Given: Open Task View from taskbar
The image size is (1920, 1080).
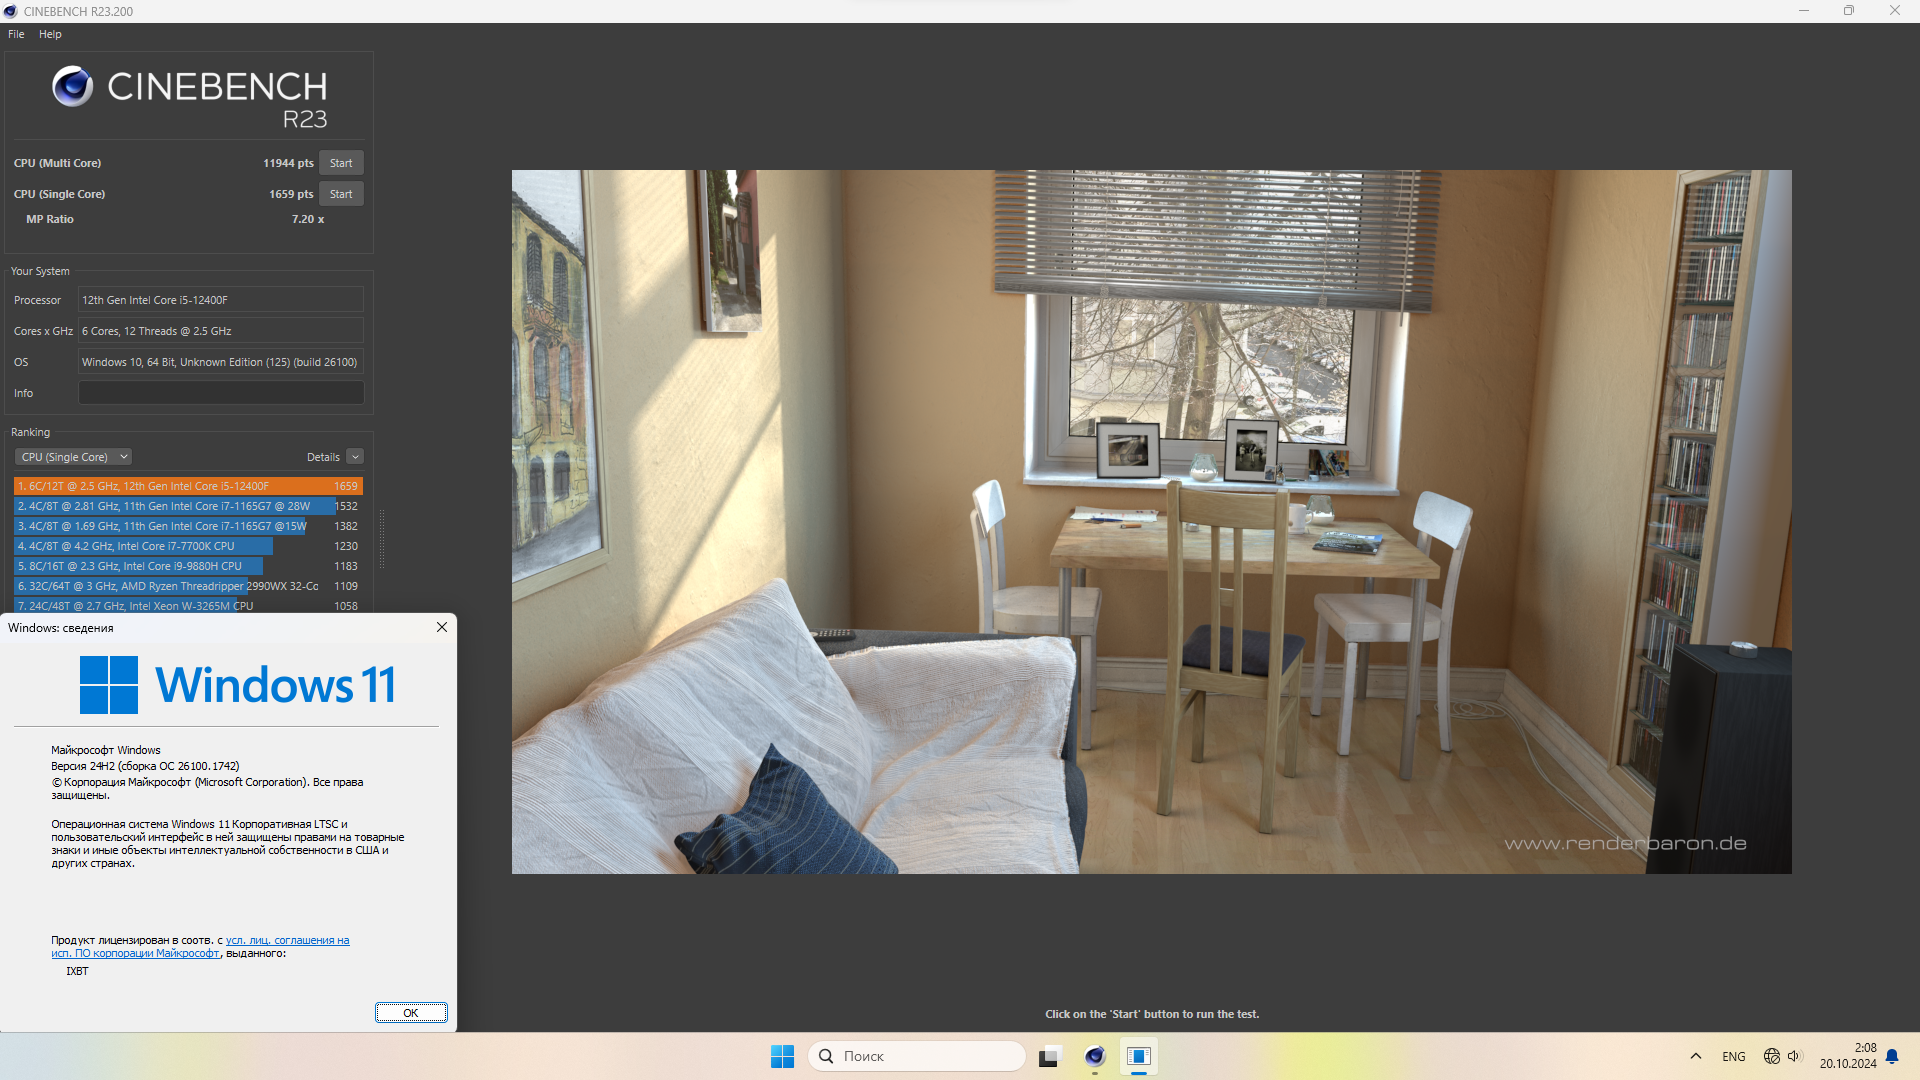Looking at the screenshot, I should click(1049, 1056).
